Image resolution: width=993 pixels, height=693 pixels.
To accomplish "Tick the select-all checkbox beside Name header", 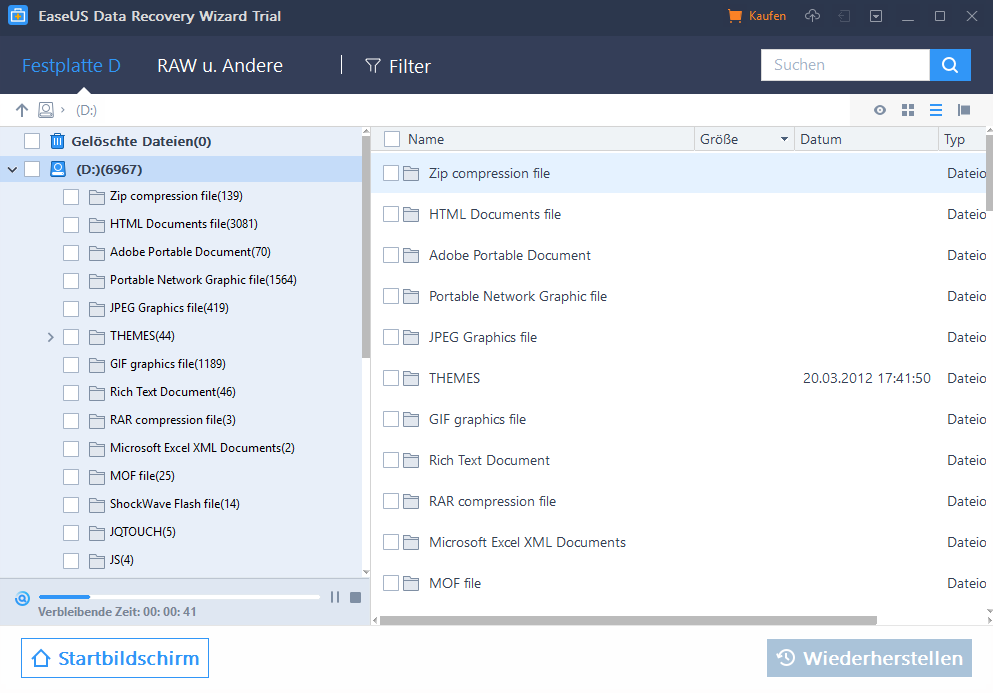I will point(392,139).
